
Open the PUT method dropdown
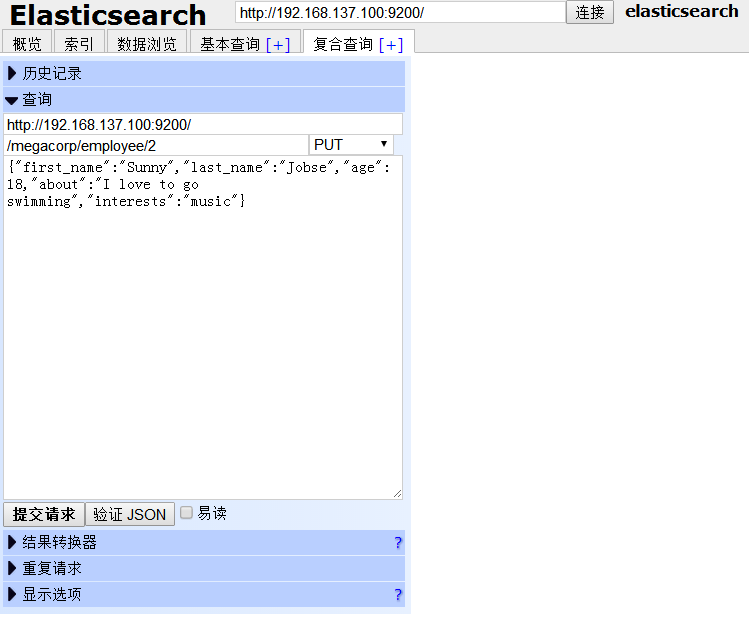pyautogui.click(x=351, y=145)
